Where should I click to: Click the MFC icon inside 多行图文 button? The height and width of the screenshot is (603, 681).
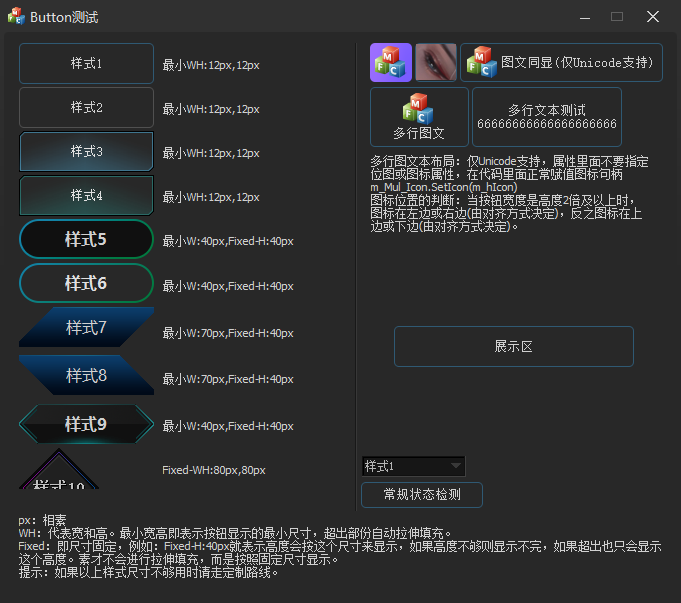tap(418, 109)
